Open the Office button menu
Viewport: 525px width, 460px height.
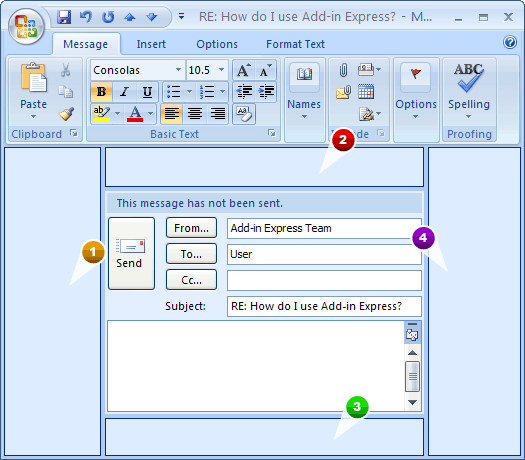26,26
